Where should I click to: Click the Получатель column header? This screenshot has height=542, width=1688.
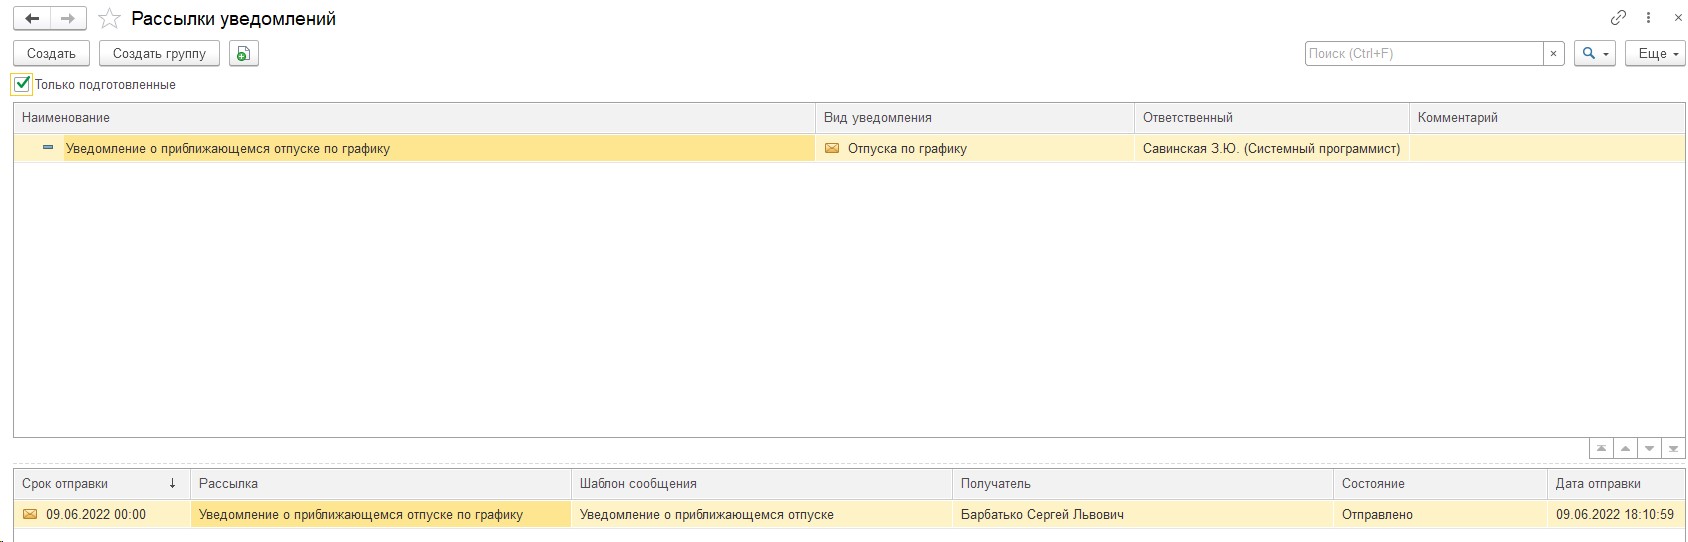pyautogui.click(x=1143, y=483)
